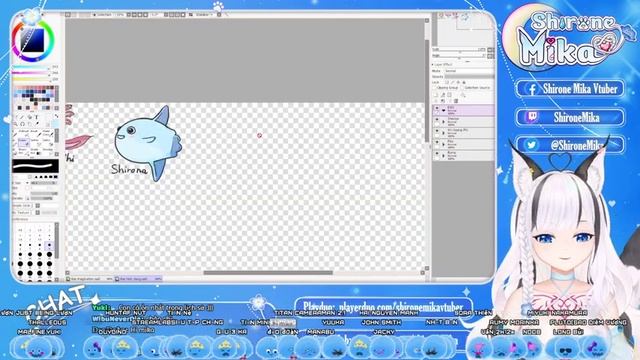Click the new layer folder icon
Image resolution: width=640 pixels, height=360 pixels.
449,95
